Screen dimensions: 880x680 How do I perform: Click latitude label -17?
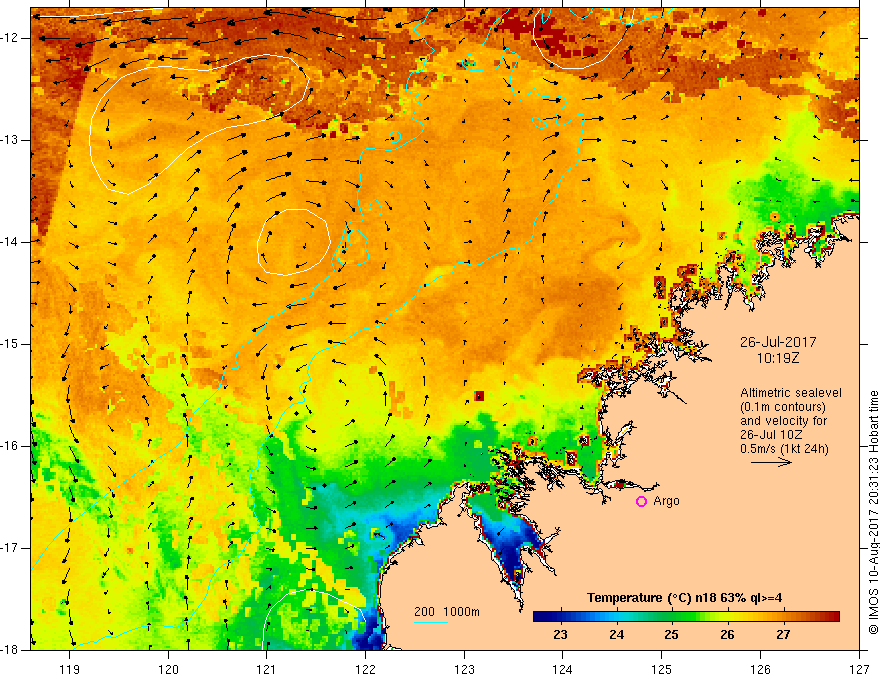tap(10, 548)
